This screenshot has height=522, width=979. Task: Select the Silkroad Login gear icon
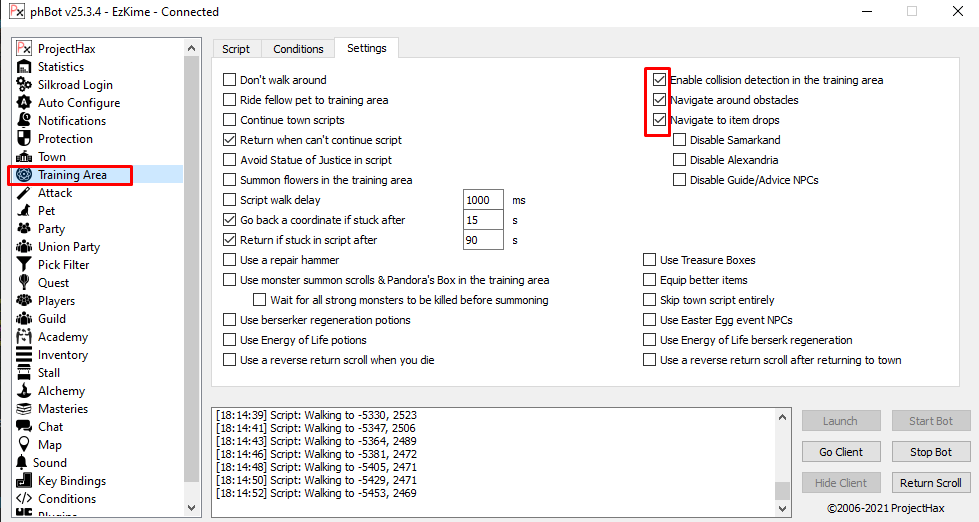point(24,85)
